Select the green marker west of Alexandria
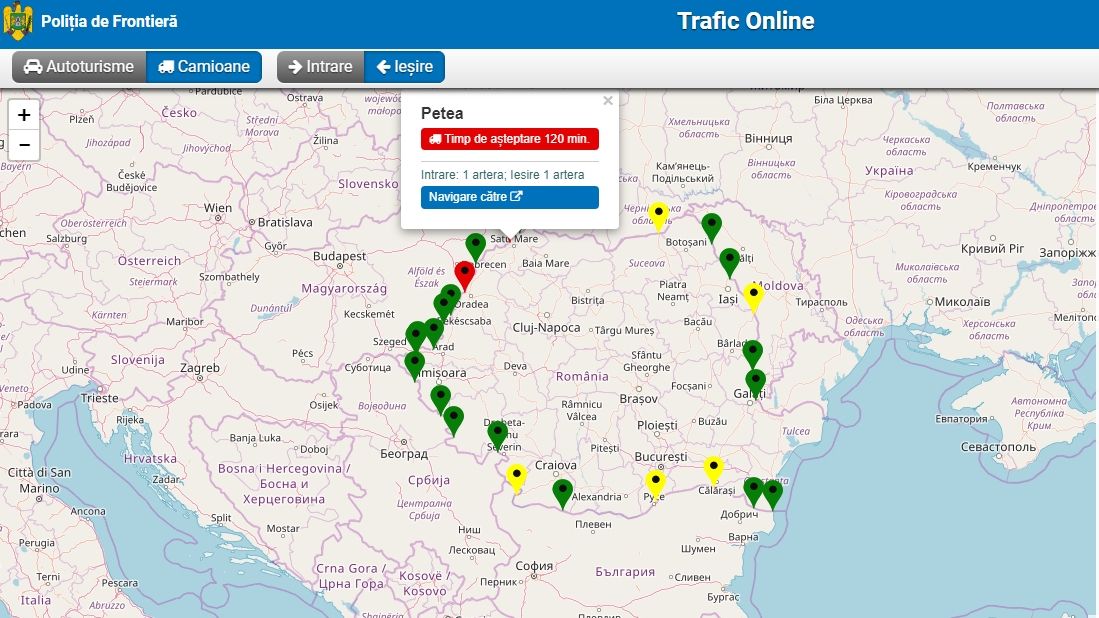 (563, 491)
